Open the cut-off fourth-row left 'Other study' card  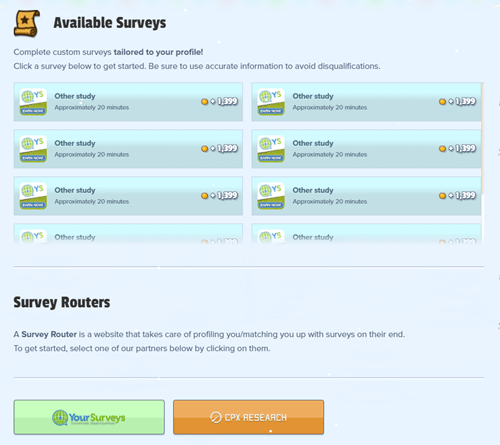128,234
